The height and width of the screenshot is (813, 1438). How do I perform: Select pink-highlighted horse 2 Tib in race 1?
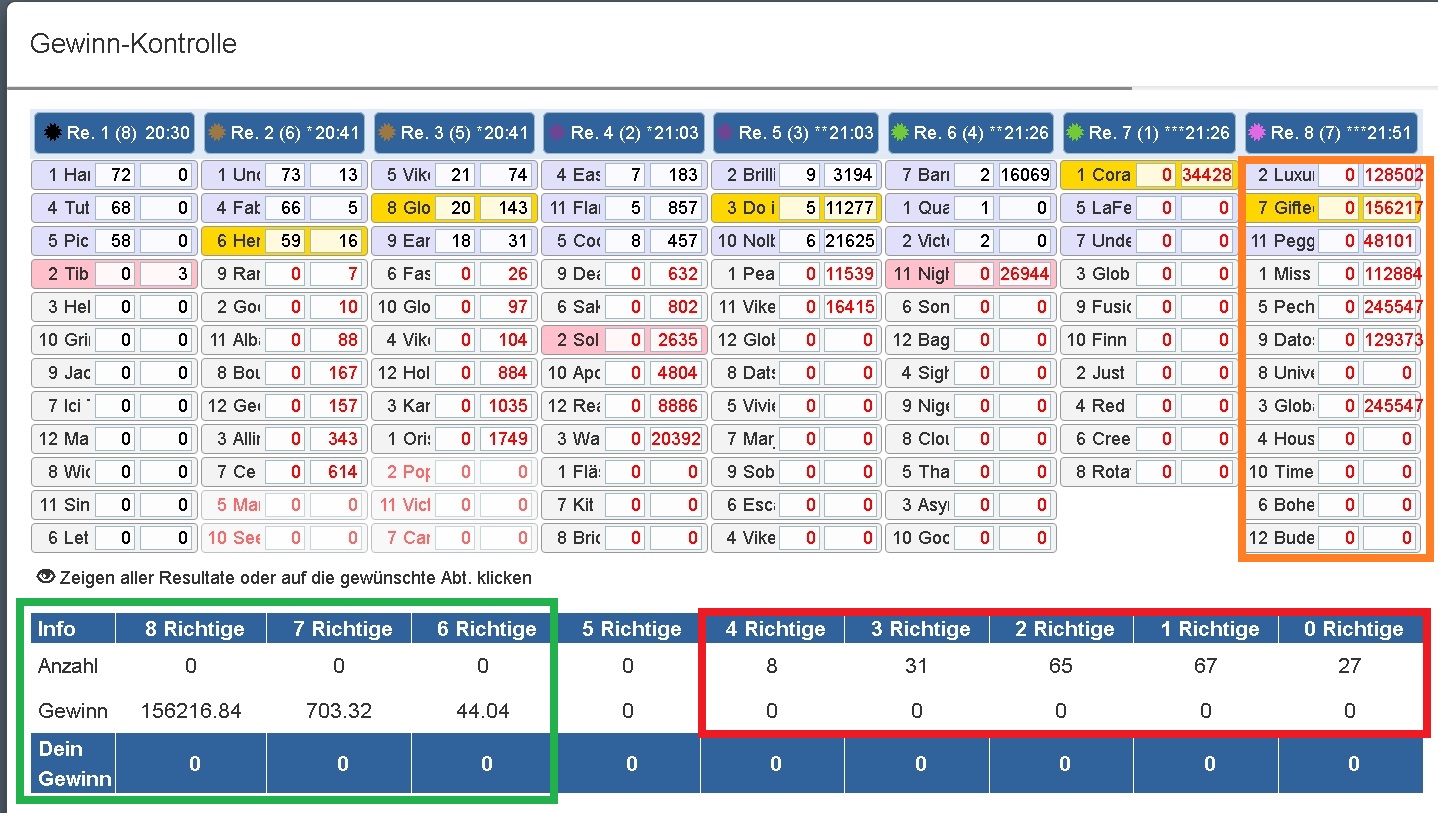63,274
